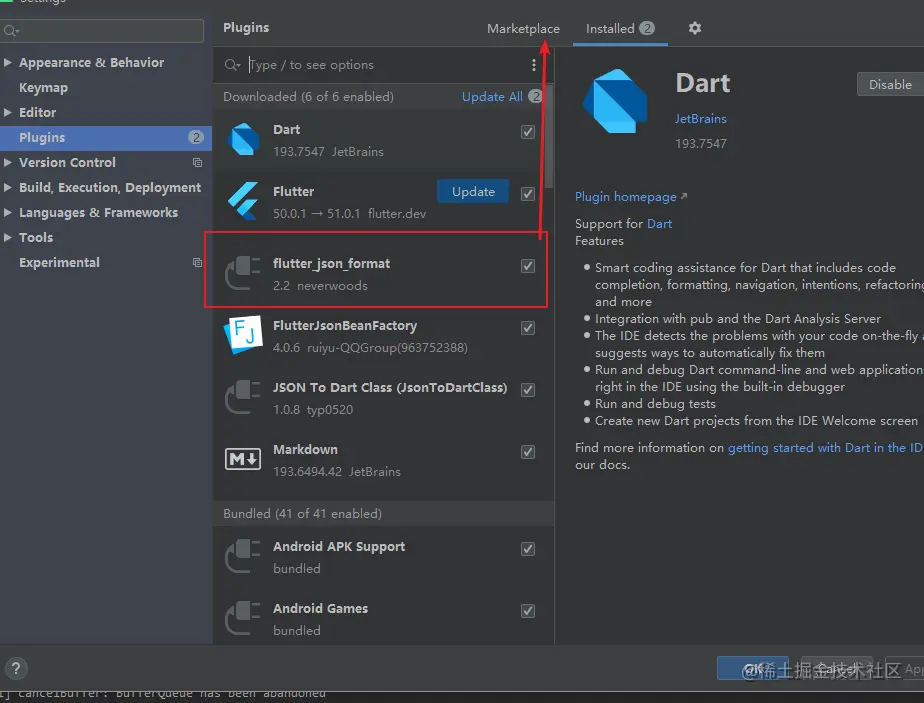The image size is (924, 703).
Task: Select the 'Android APK Support' plugin name
Action: (x=339, y=546)
